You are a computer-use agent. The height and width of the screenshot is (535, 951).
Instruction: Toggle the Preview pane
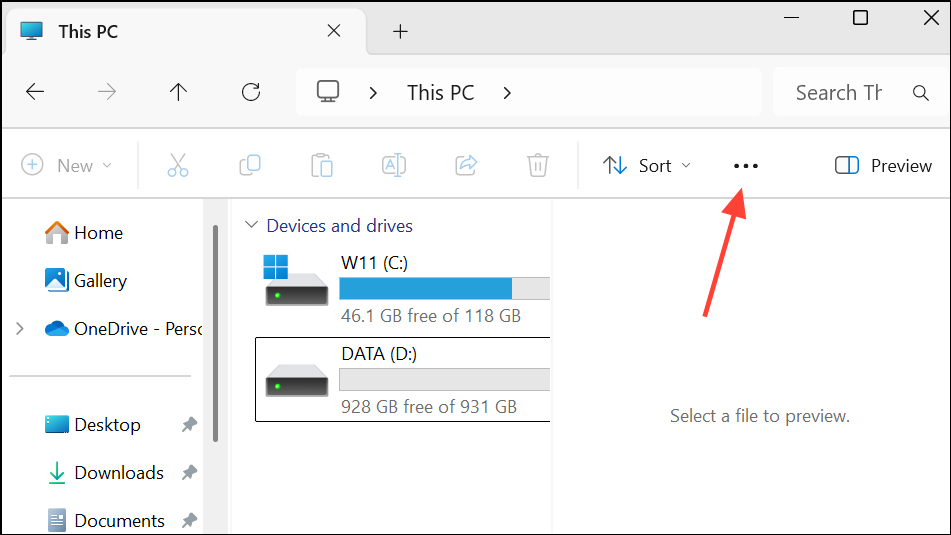[883, 166]
